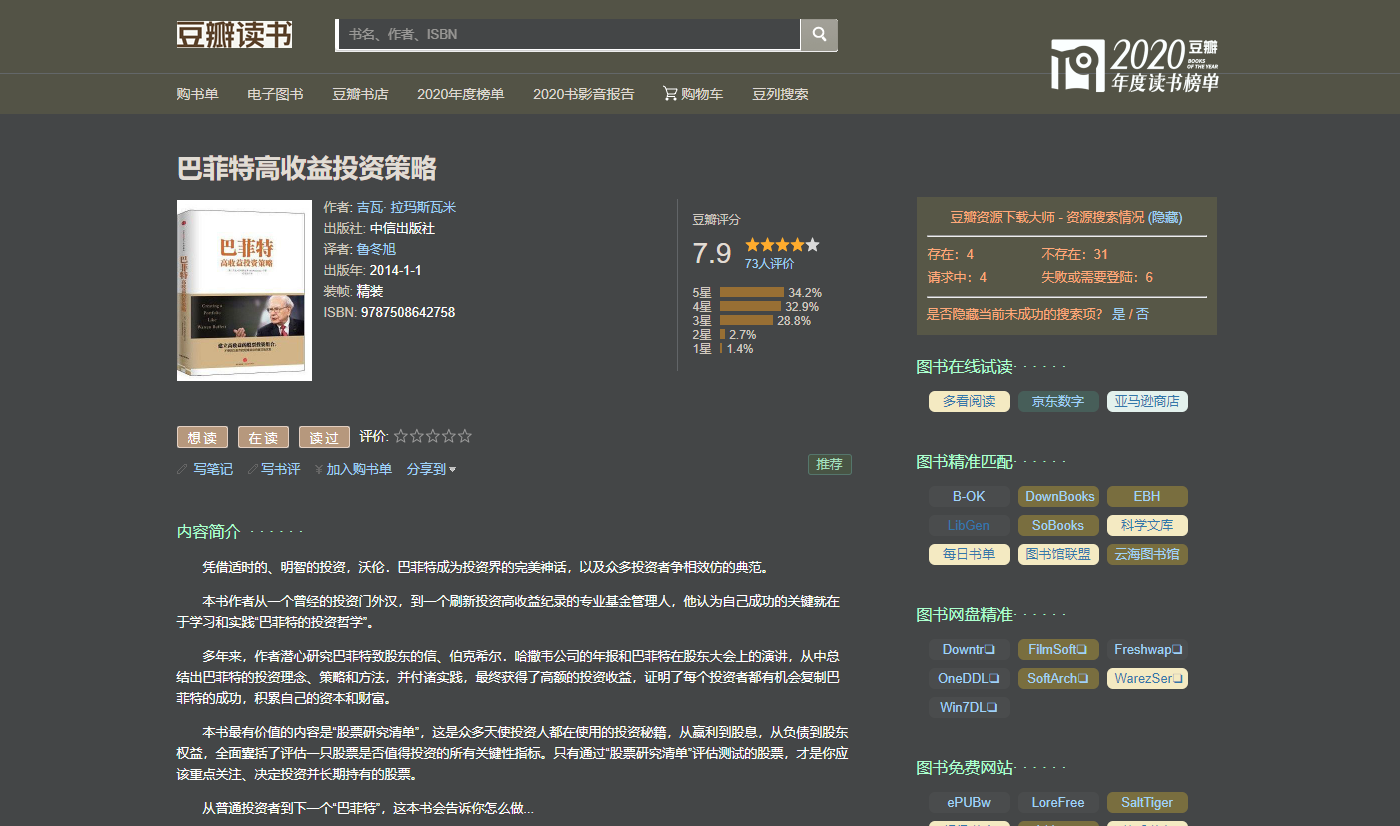Open the LibGen book match
This screenshot has height=826, width=1400.
[969, 525]
